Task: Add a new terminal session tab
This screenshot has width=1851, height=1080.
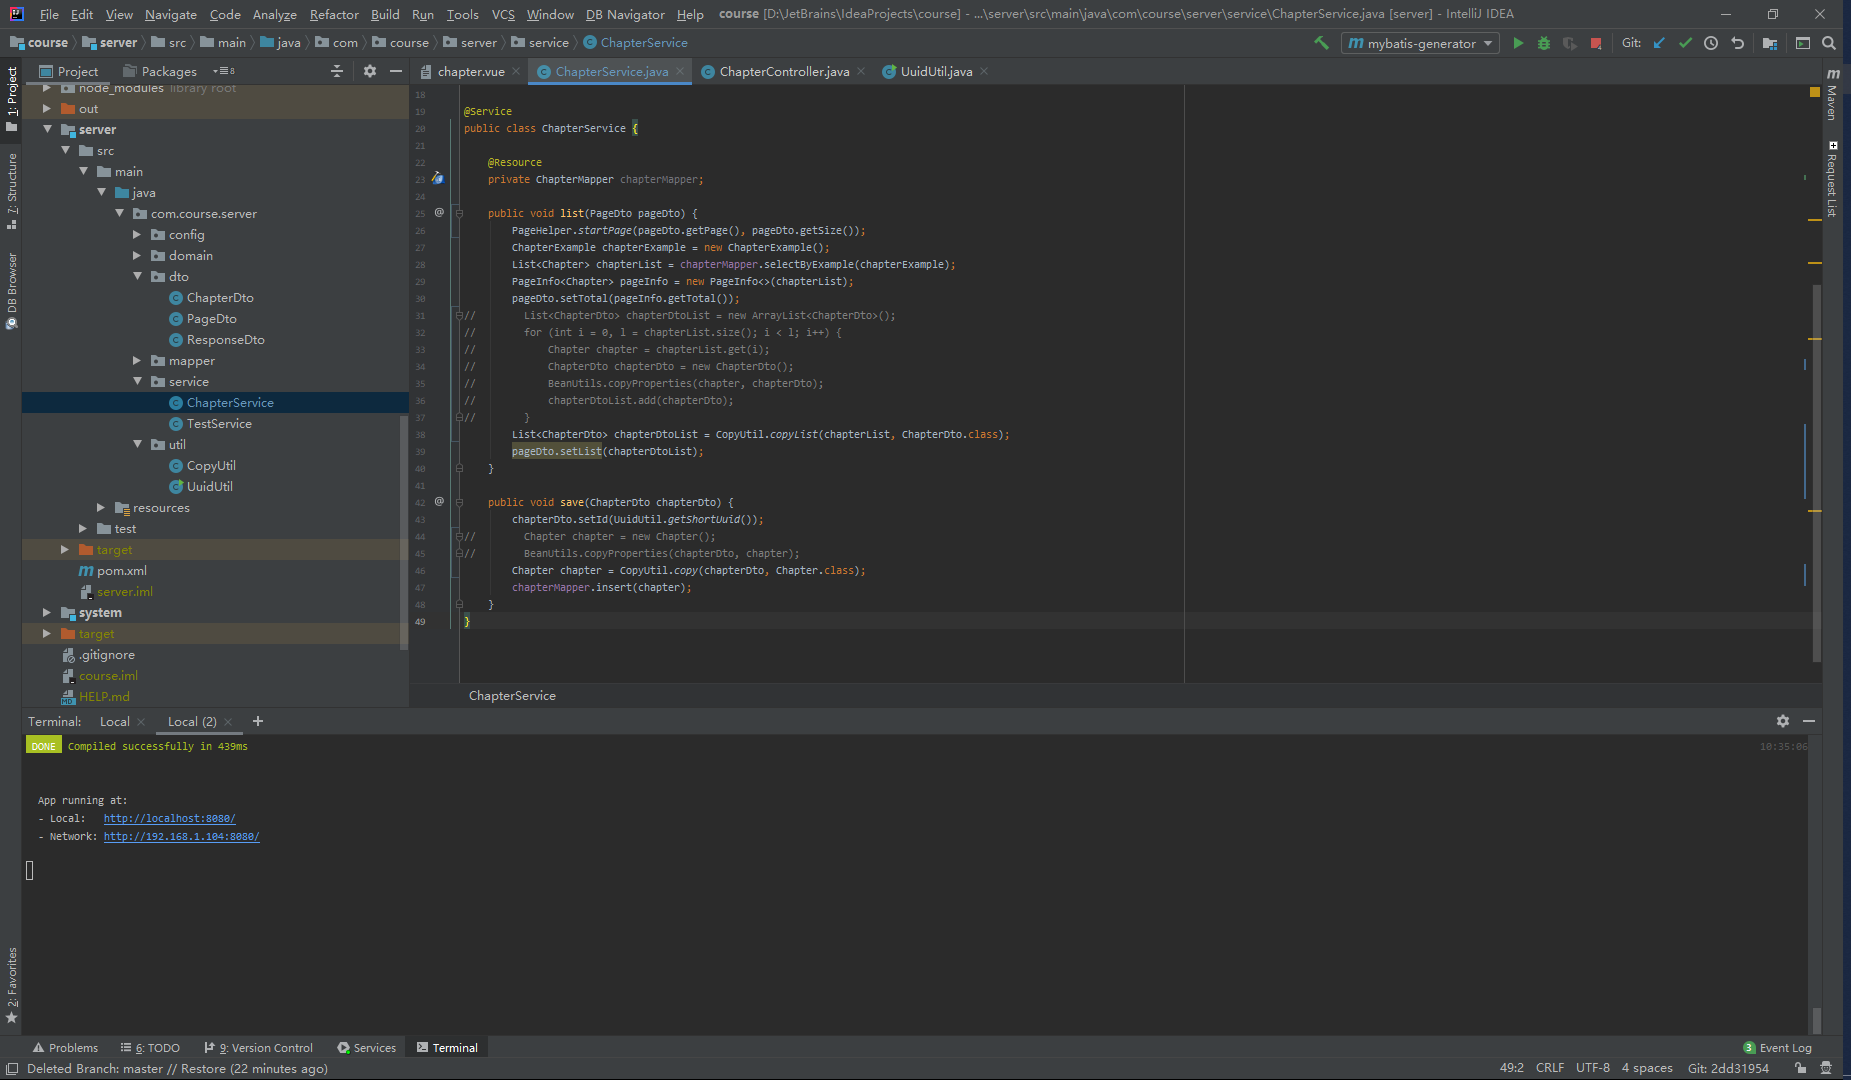Action: click(x=258, y=721)
